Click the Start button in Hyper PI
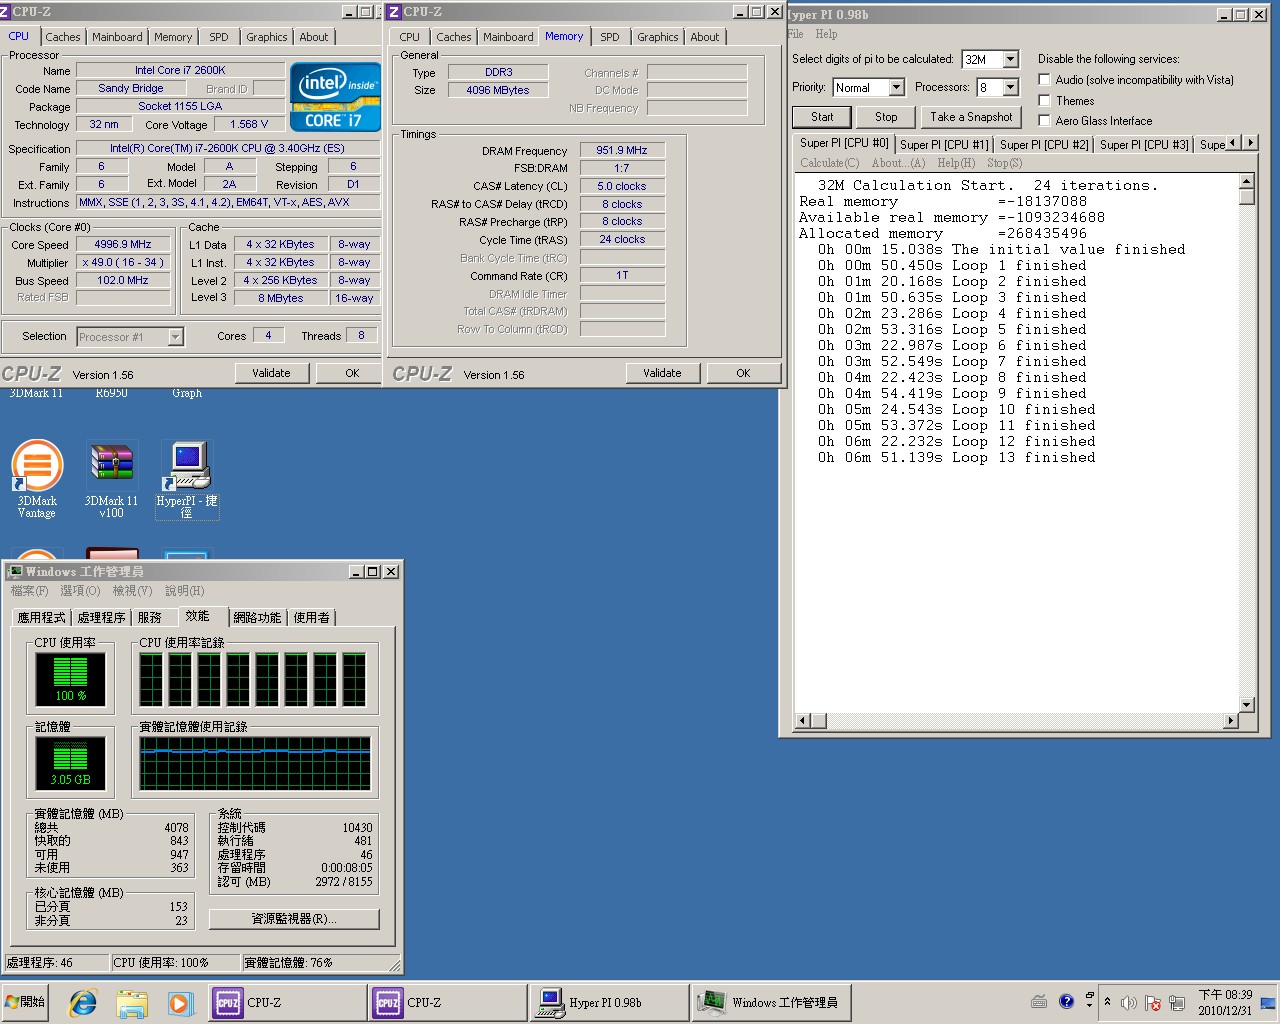This screenshot has height=1024, width=1280. [822, 117]
